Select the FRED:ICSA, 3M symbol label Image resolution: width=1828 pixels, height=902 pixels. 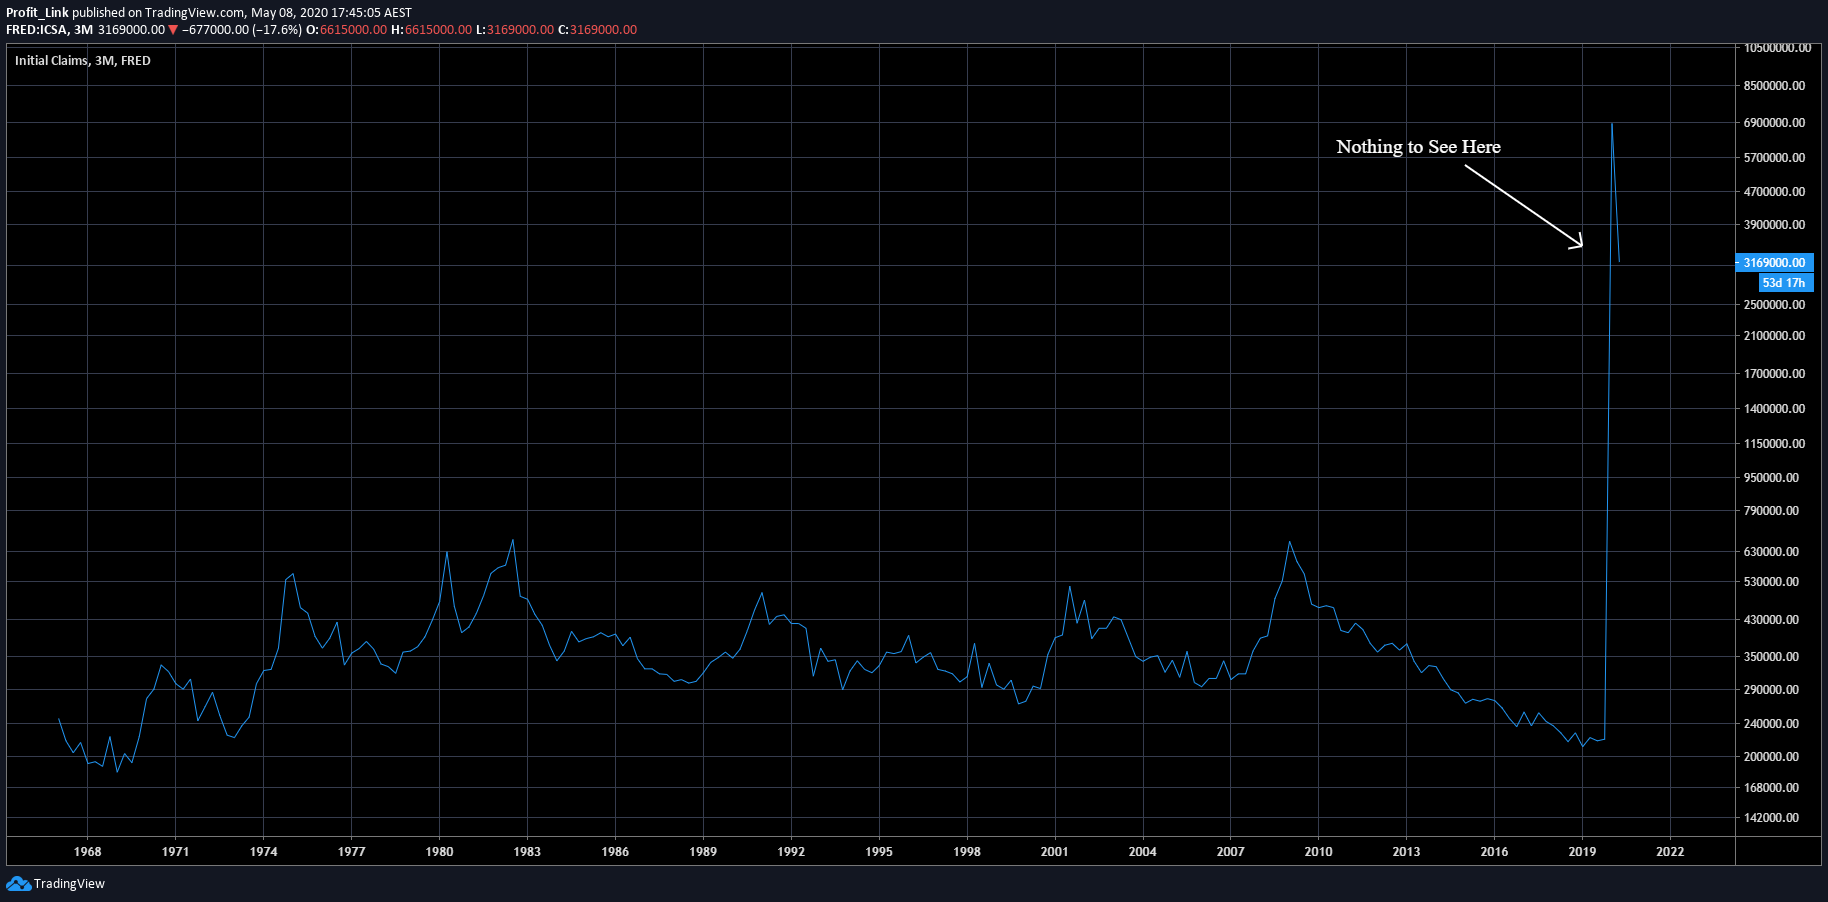(49, 29)
